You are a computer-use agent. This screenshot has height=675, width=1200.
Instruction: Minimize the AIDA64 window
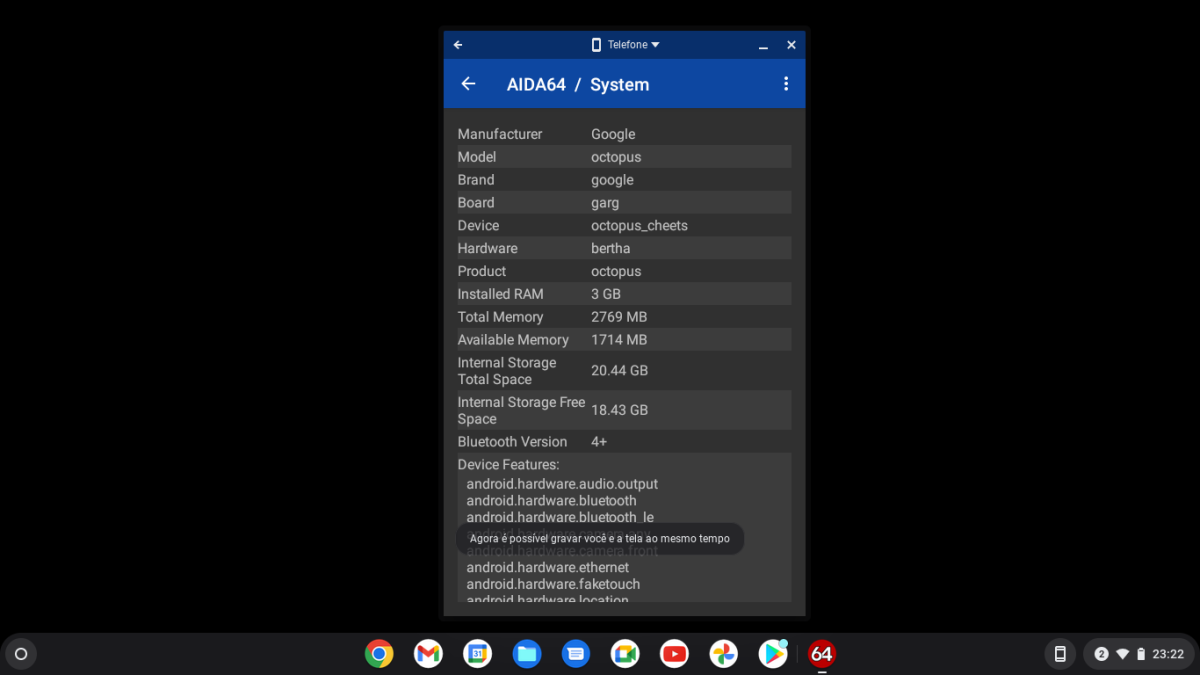[x=763, y=45]
